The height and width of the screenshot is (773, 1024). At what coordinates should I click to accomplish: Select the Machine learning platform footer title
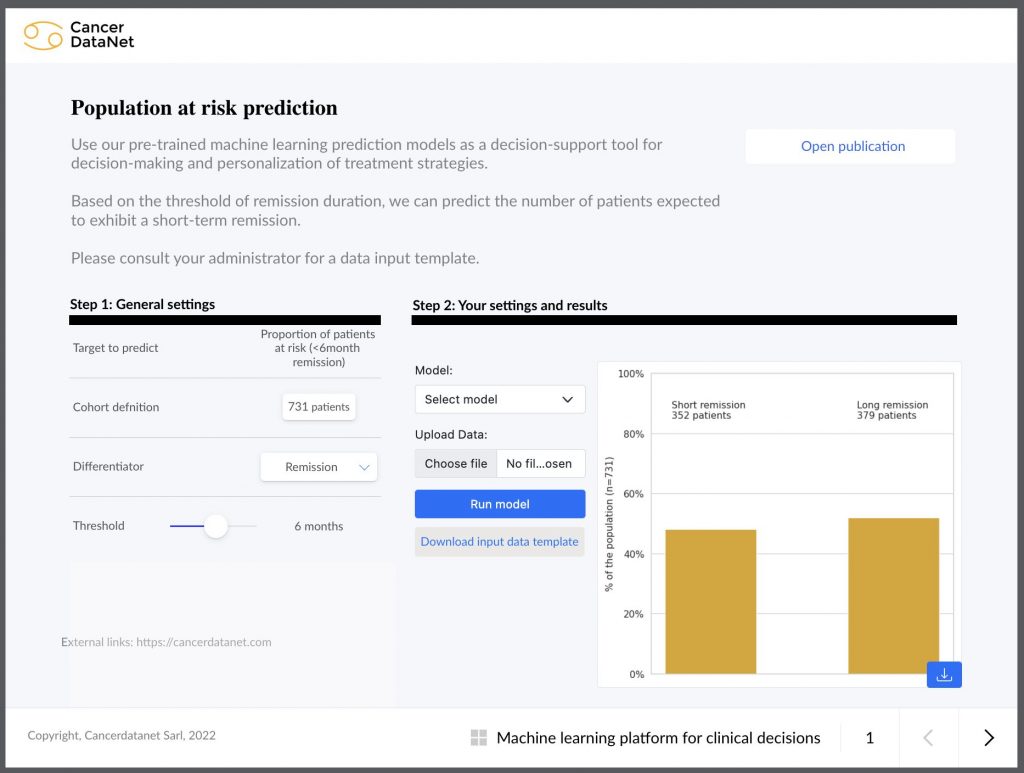point(657,737)
